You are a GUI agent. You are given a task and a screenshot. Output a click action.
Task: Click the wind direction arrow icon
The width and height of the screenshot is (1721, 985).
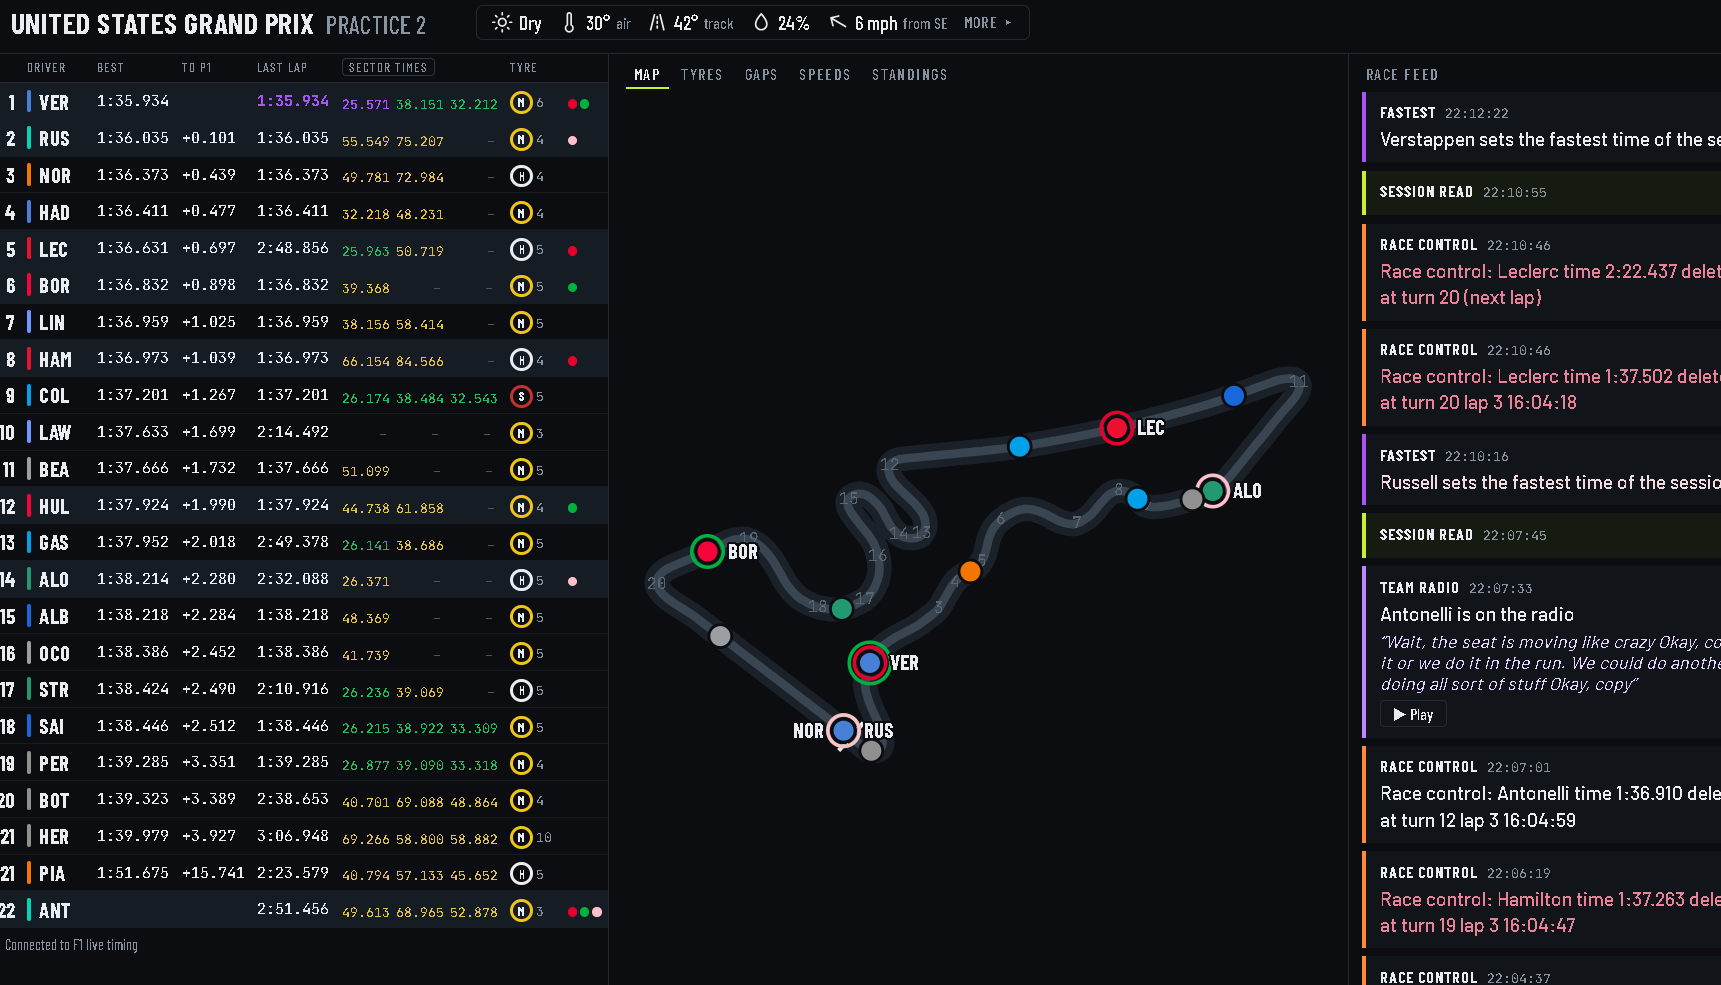[838, 22]
